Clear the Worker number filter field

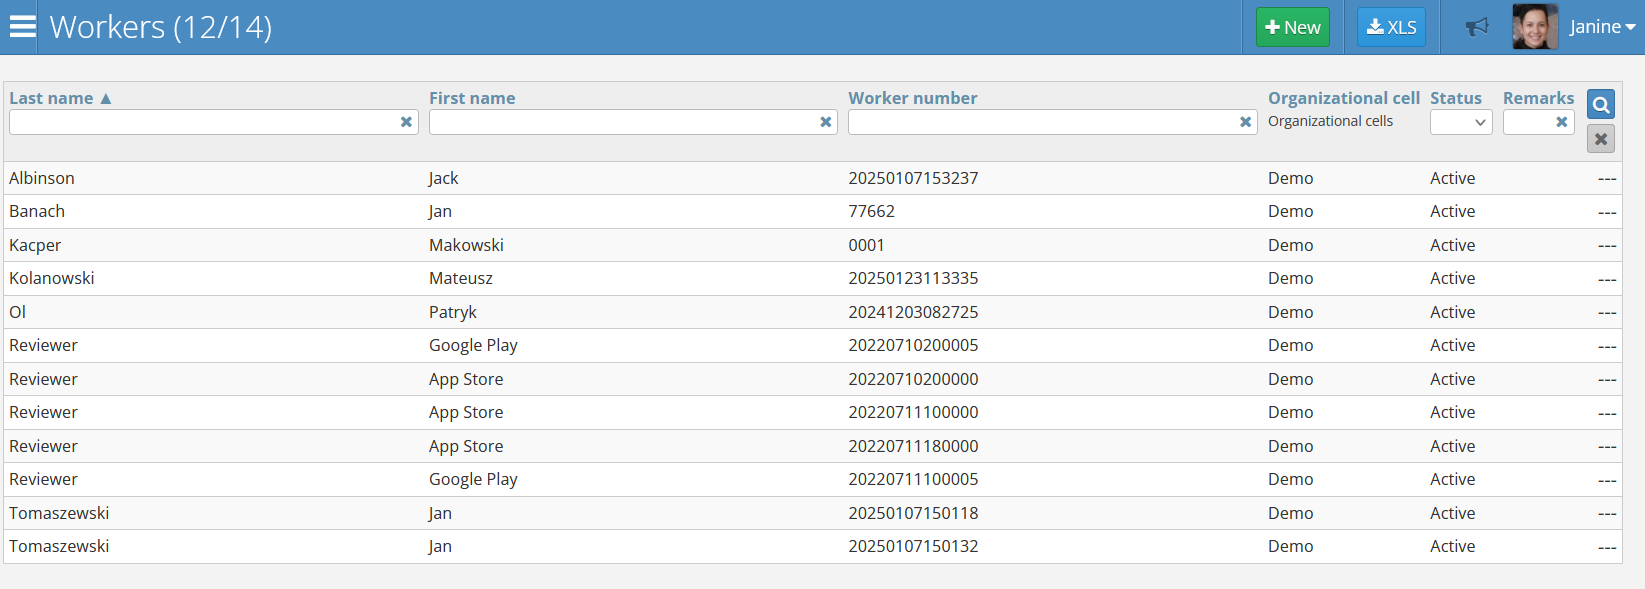(1245, 122)
